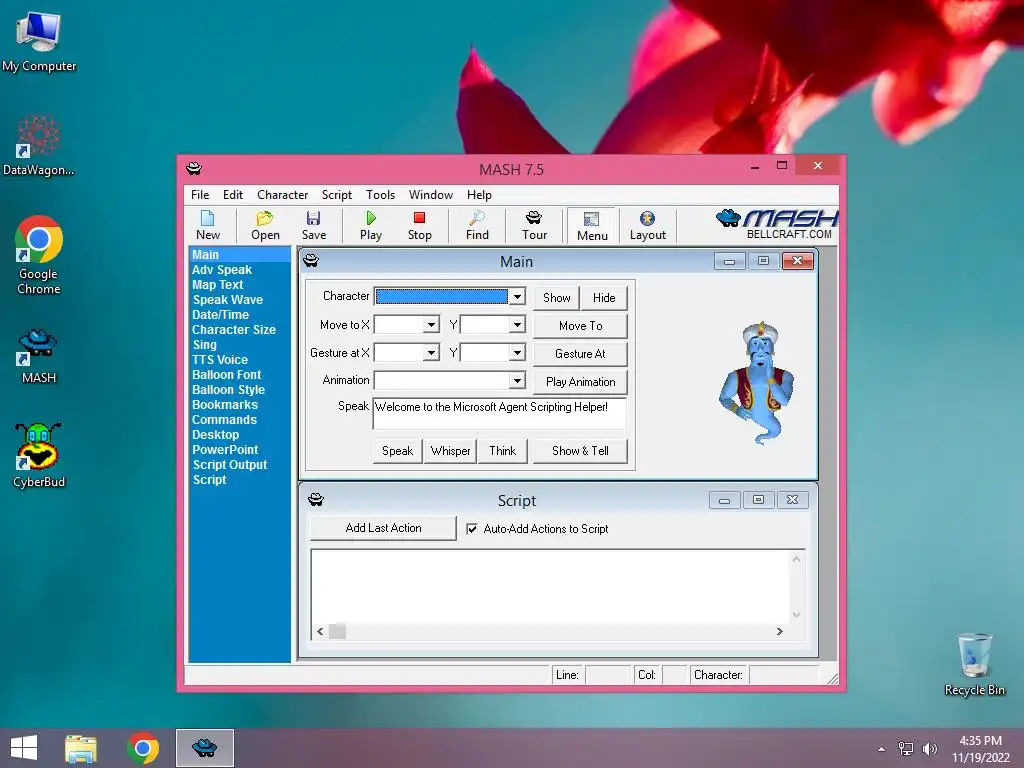The height and width of the screenshot is (768, 1024).
Task: Expand the Gesture at X dropdown
Action: 431,353
